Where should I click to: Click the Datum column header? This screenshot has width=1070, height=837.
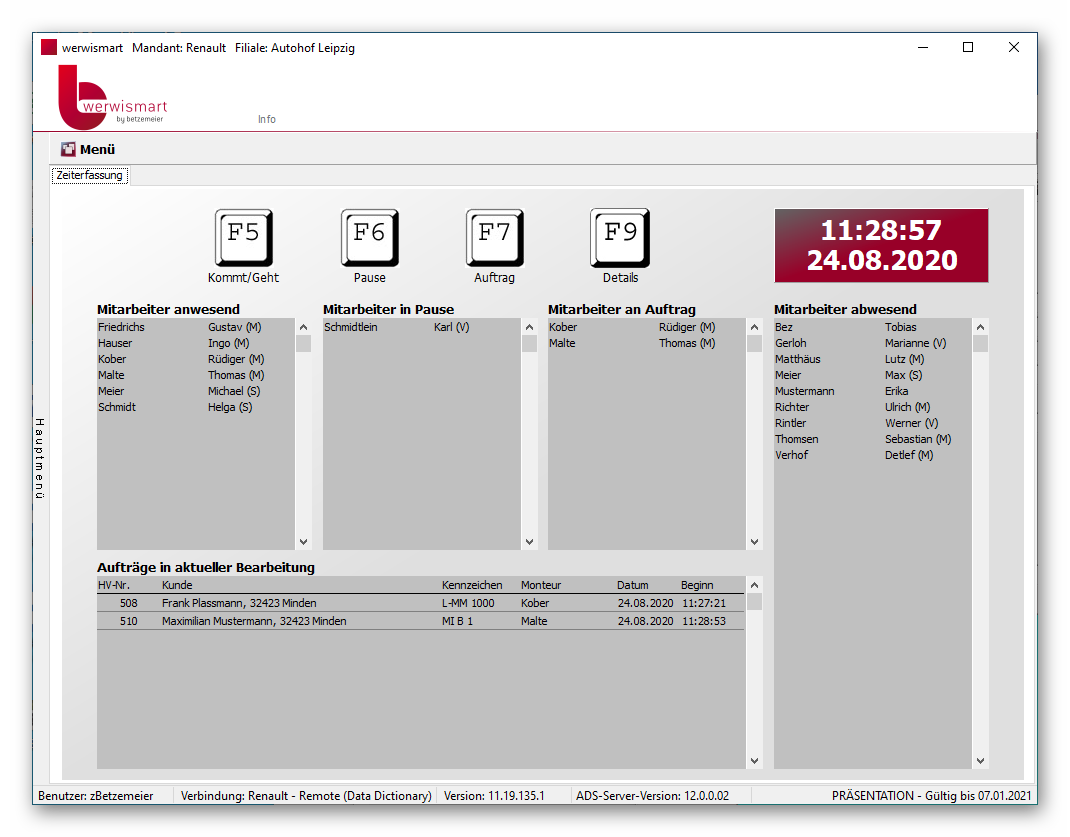pos(633,585)
